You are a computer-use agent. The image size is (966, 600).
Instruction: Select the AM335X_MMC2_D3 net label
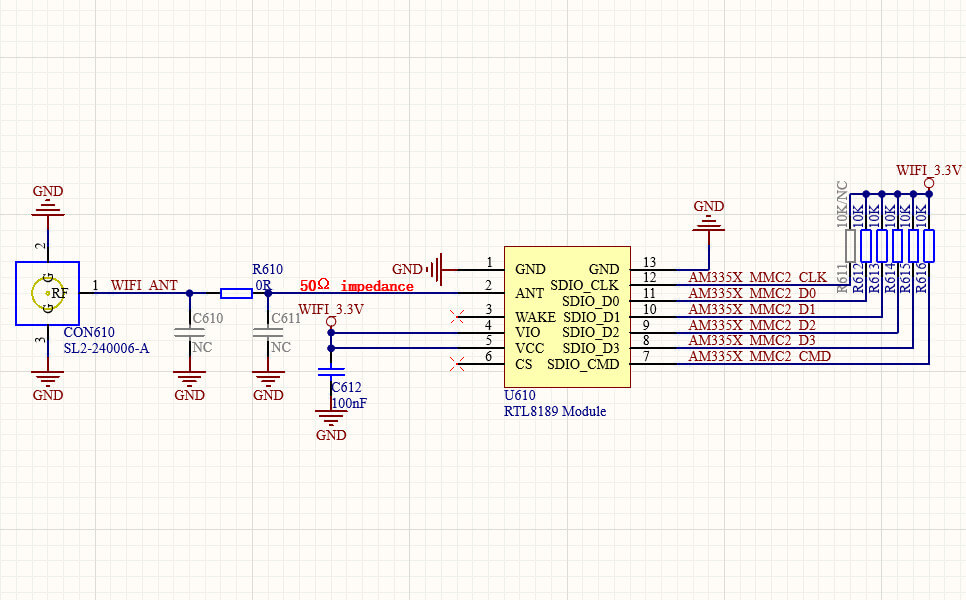pyautogui.click(x=752, y=340)
